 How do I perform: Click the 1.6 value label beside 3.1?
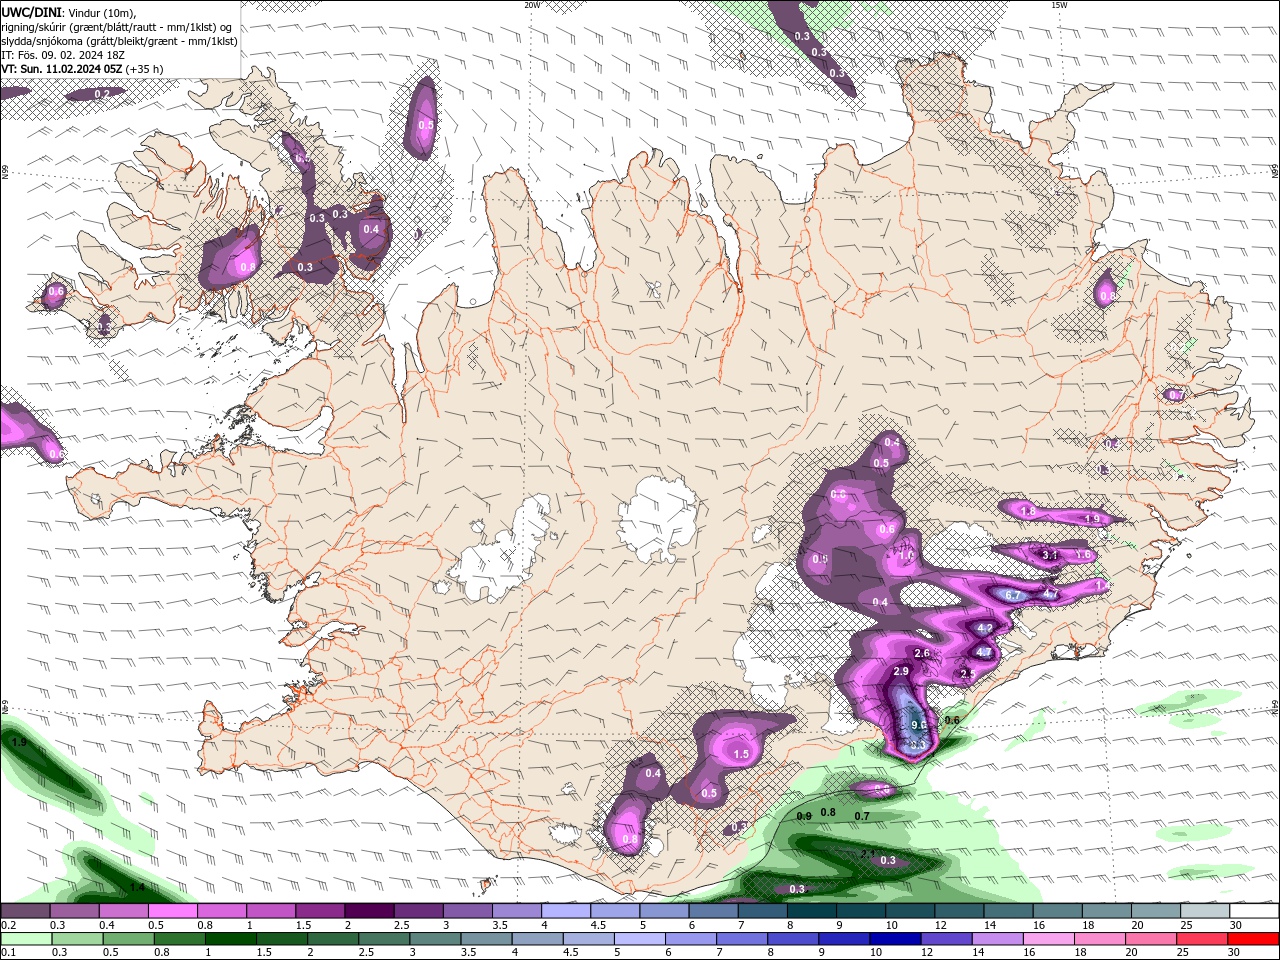click(1082, 555)
